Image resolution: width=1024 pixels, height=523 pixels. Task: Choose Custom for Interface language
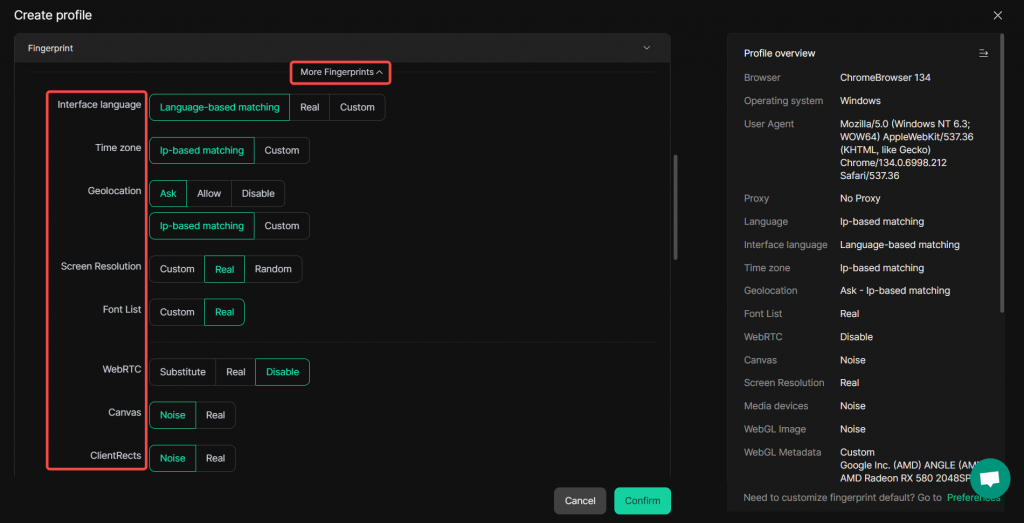tap(357, 107)
